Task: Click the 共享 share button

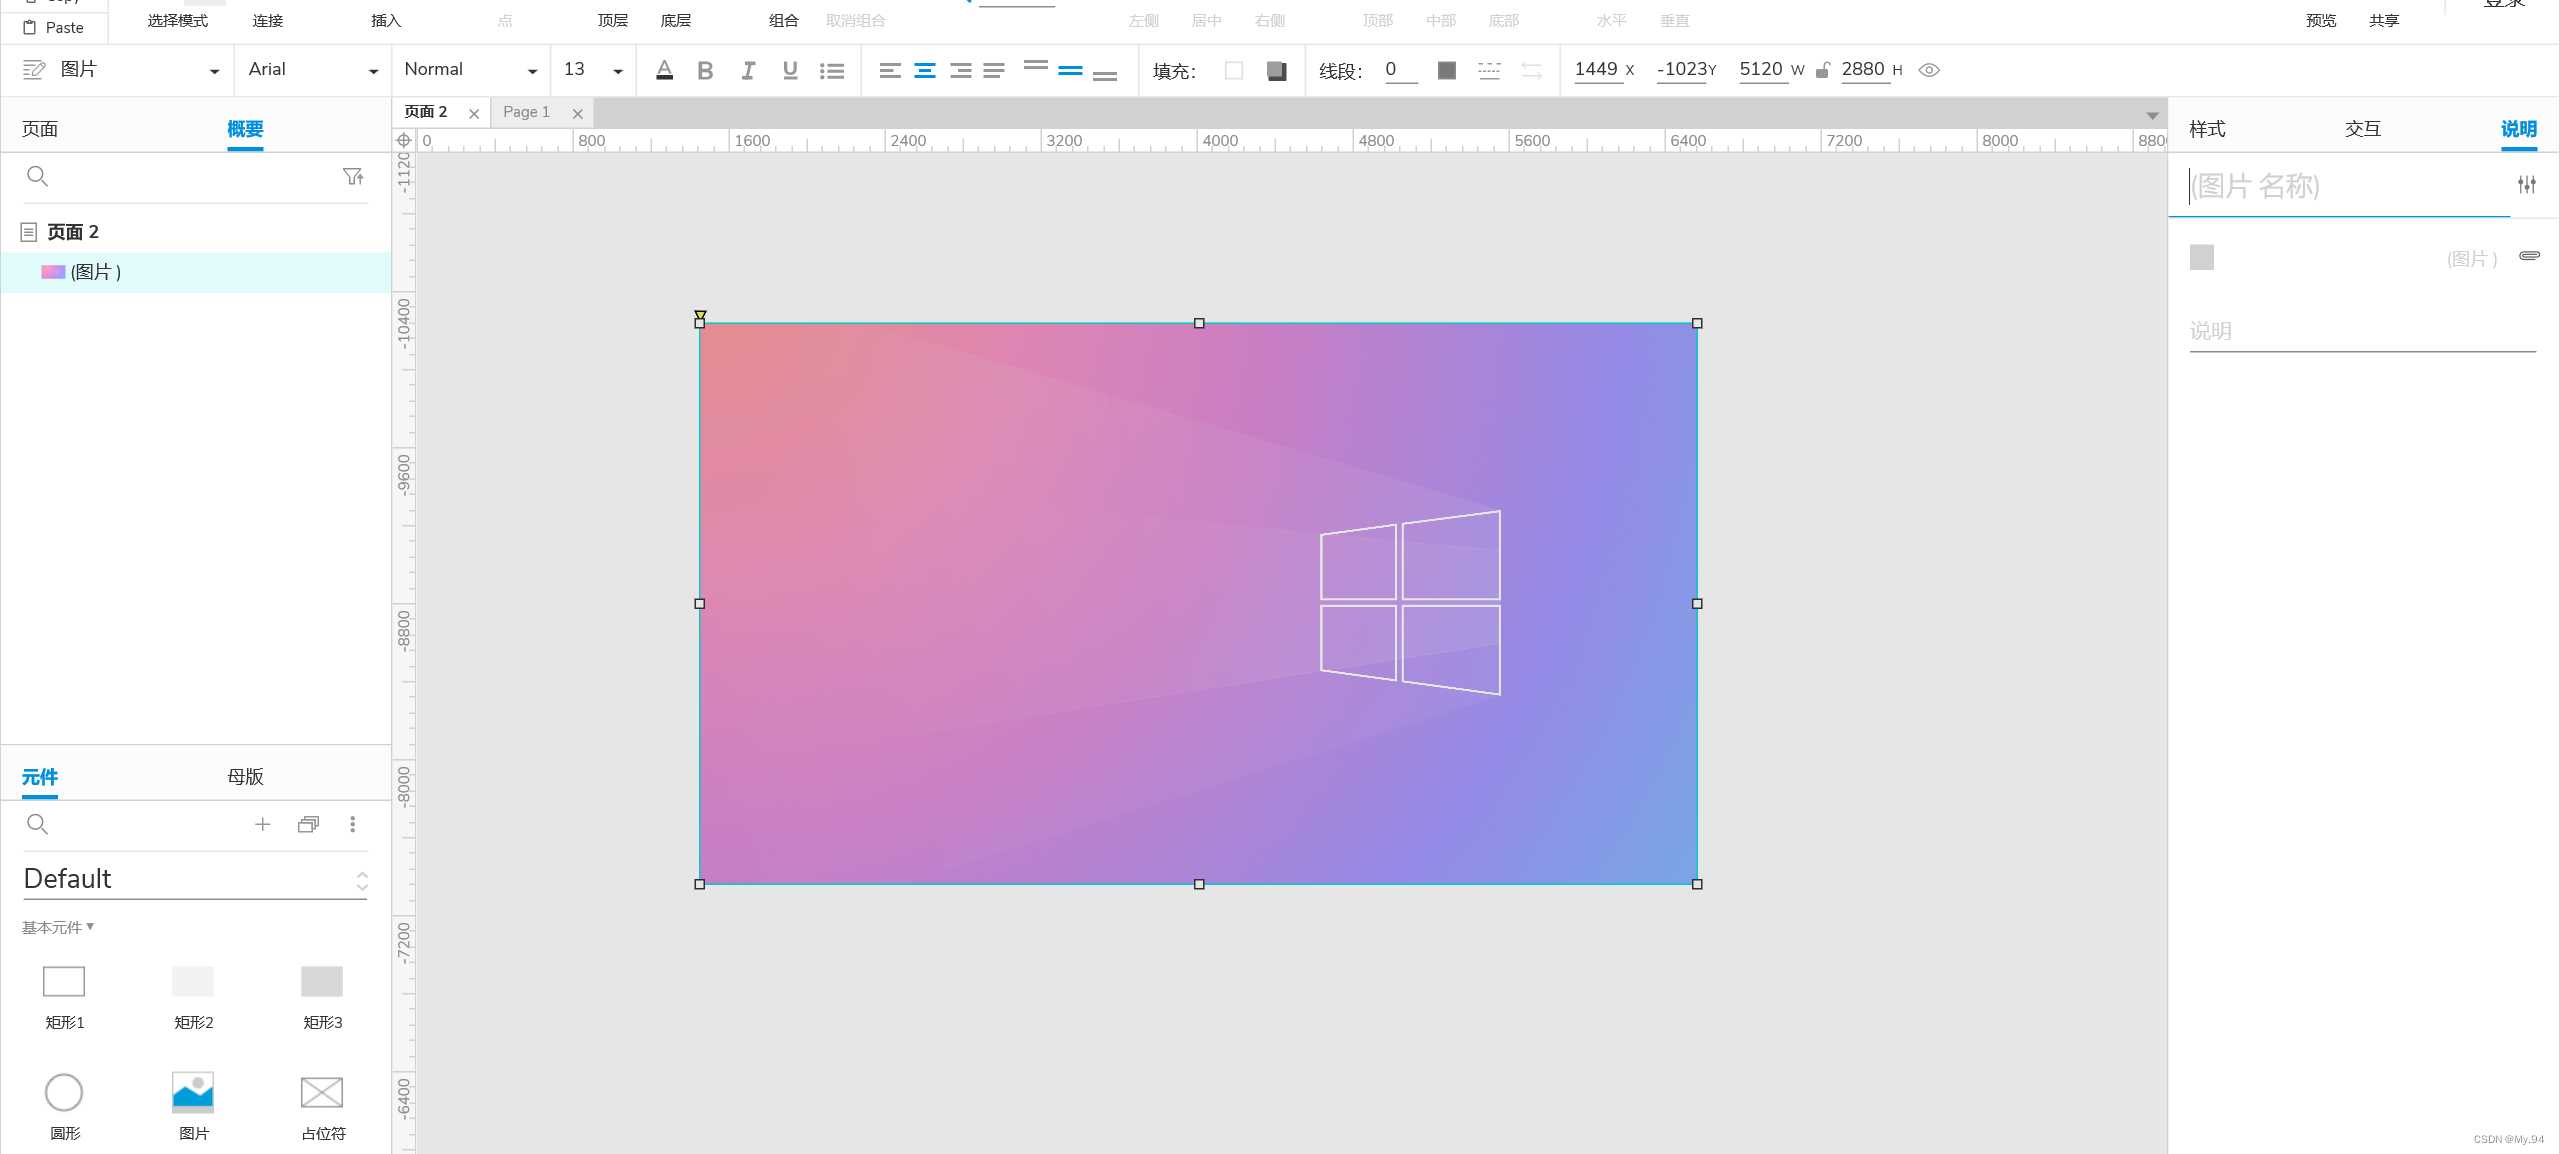Action: coord(2383,20)
